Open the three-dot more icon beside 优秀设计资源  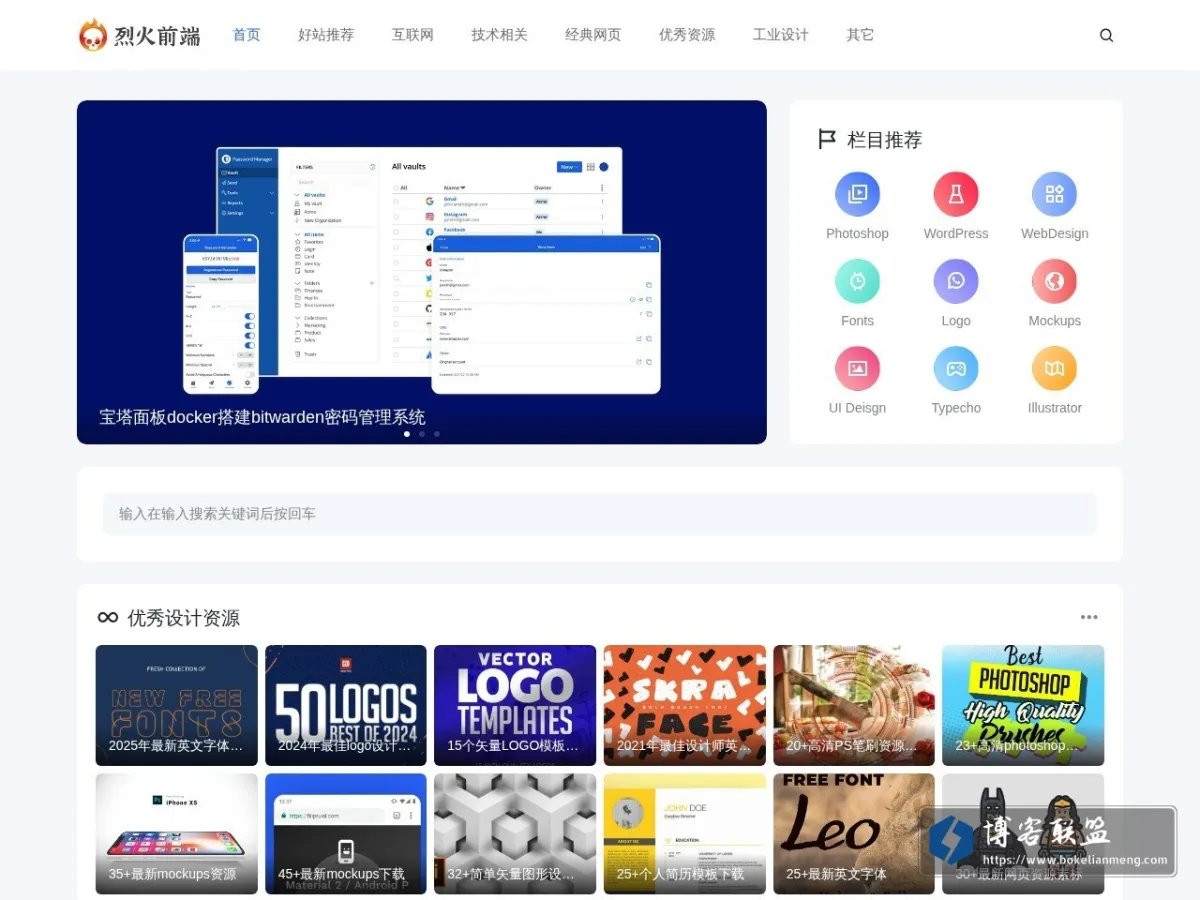point(1089,617)
